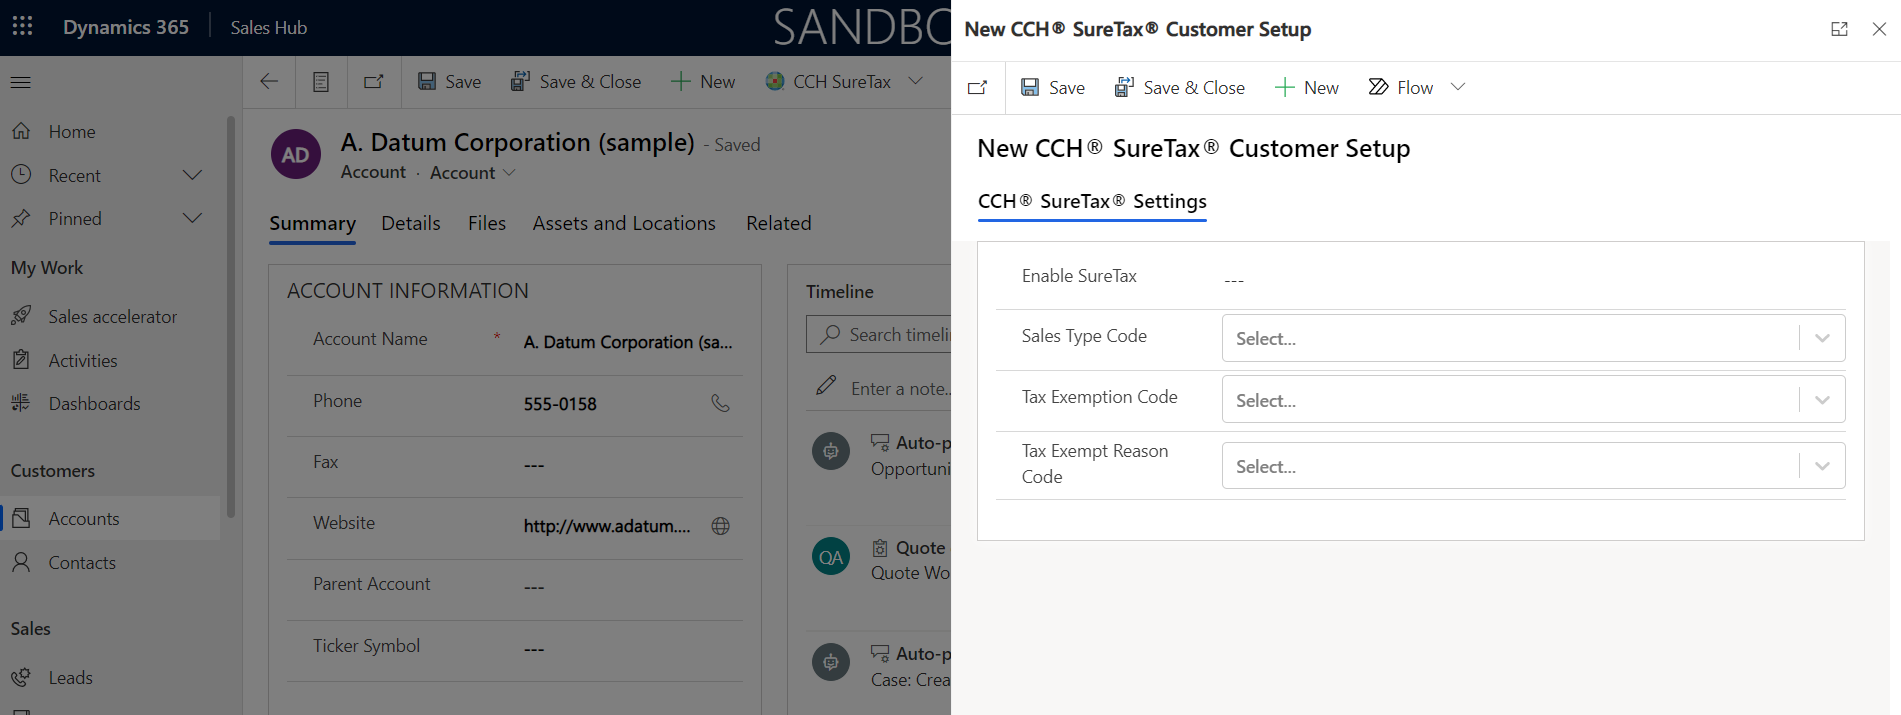Click CCH SureTax command button
Image resolution: width=1901 pixels, height=715 pixels.
829,82
